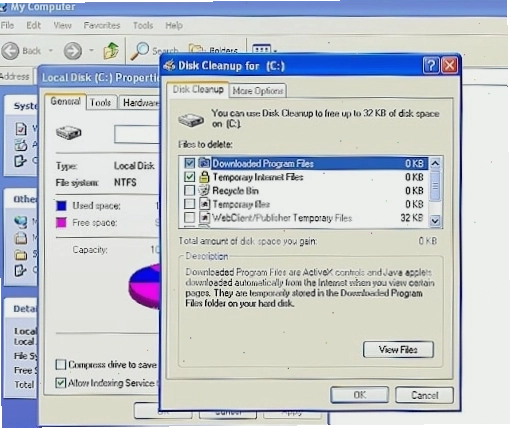Viewport: 510px width, 428px height.
Task: Click the Recycle Bin icon in list
Action: click(204, 190)
